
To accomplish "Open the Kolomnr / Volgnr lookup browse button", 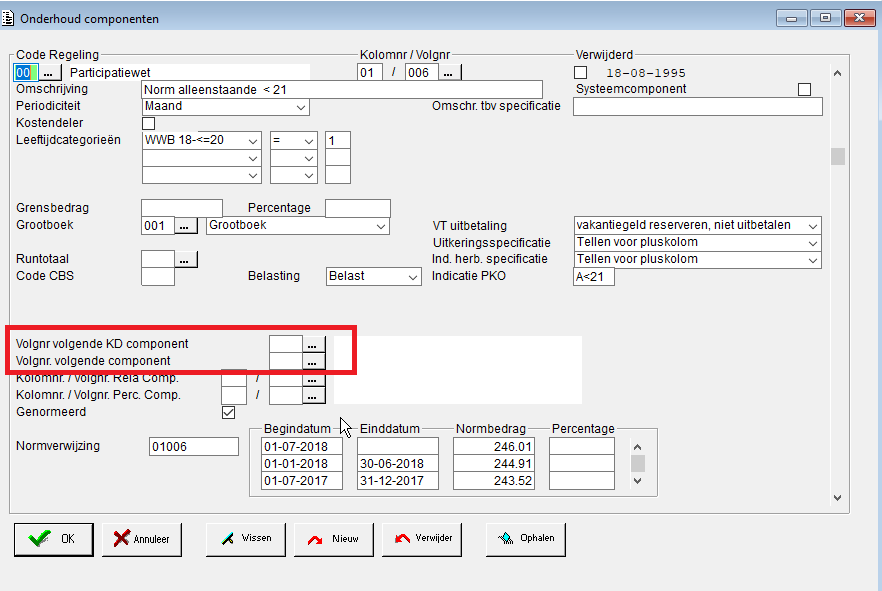I will [449, 73].
